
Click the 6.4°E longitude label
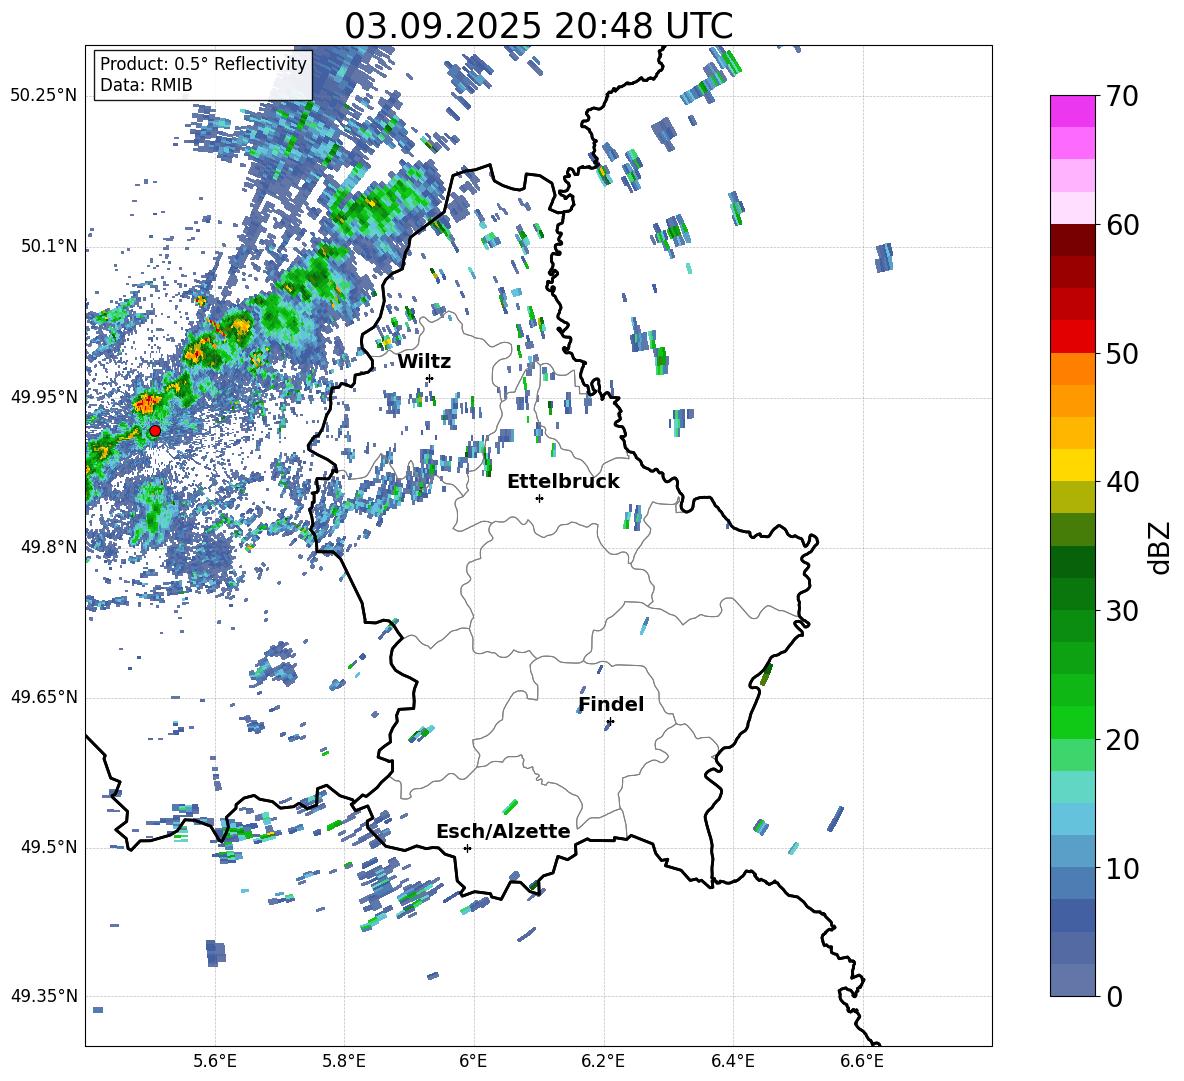[732, 1061]
